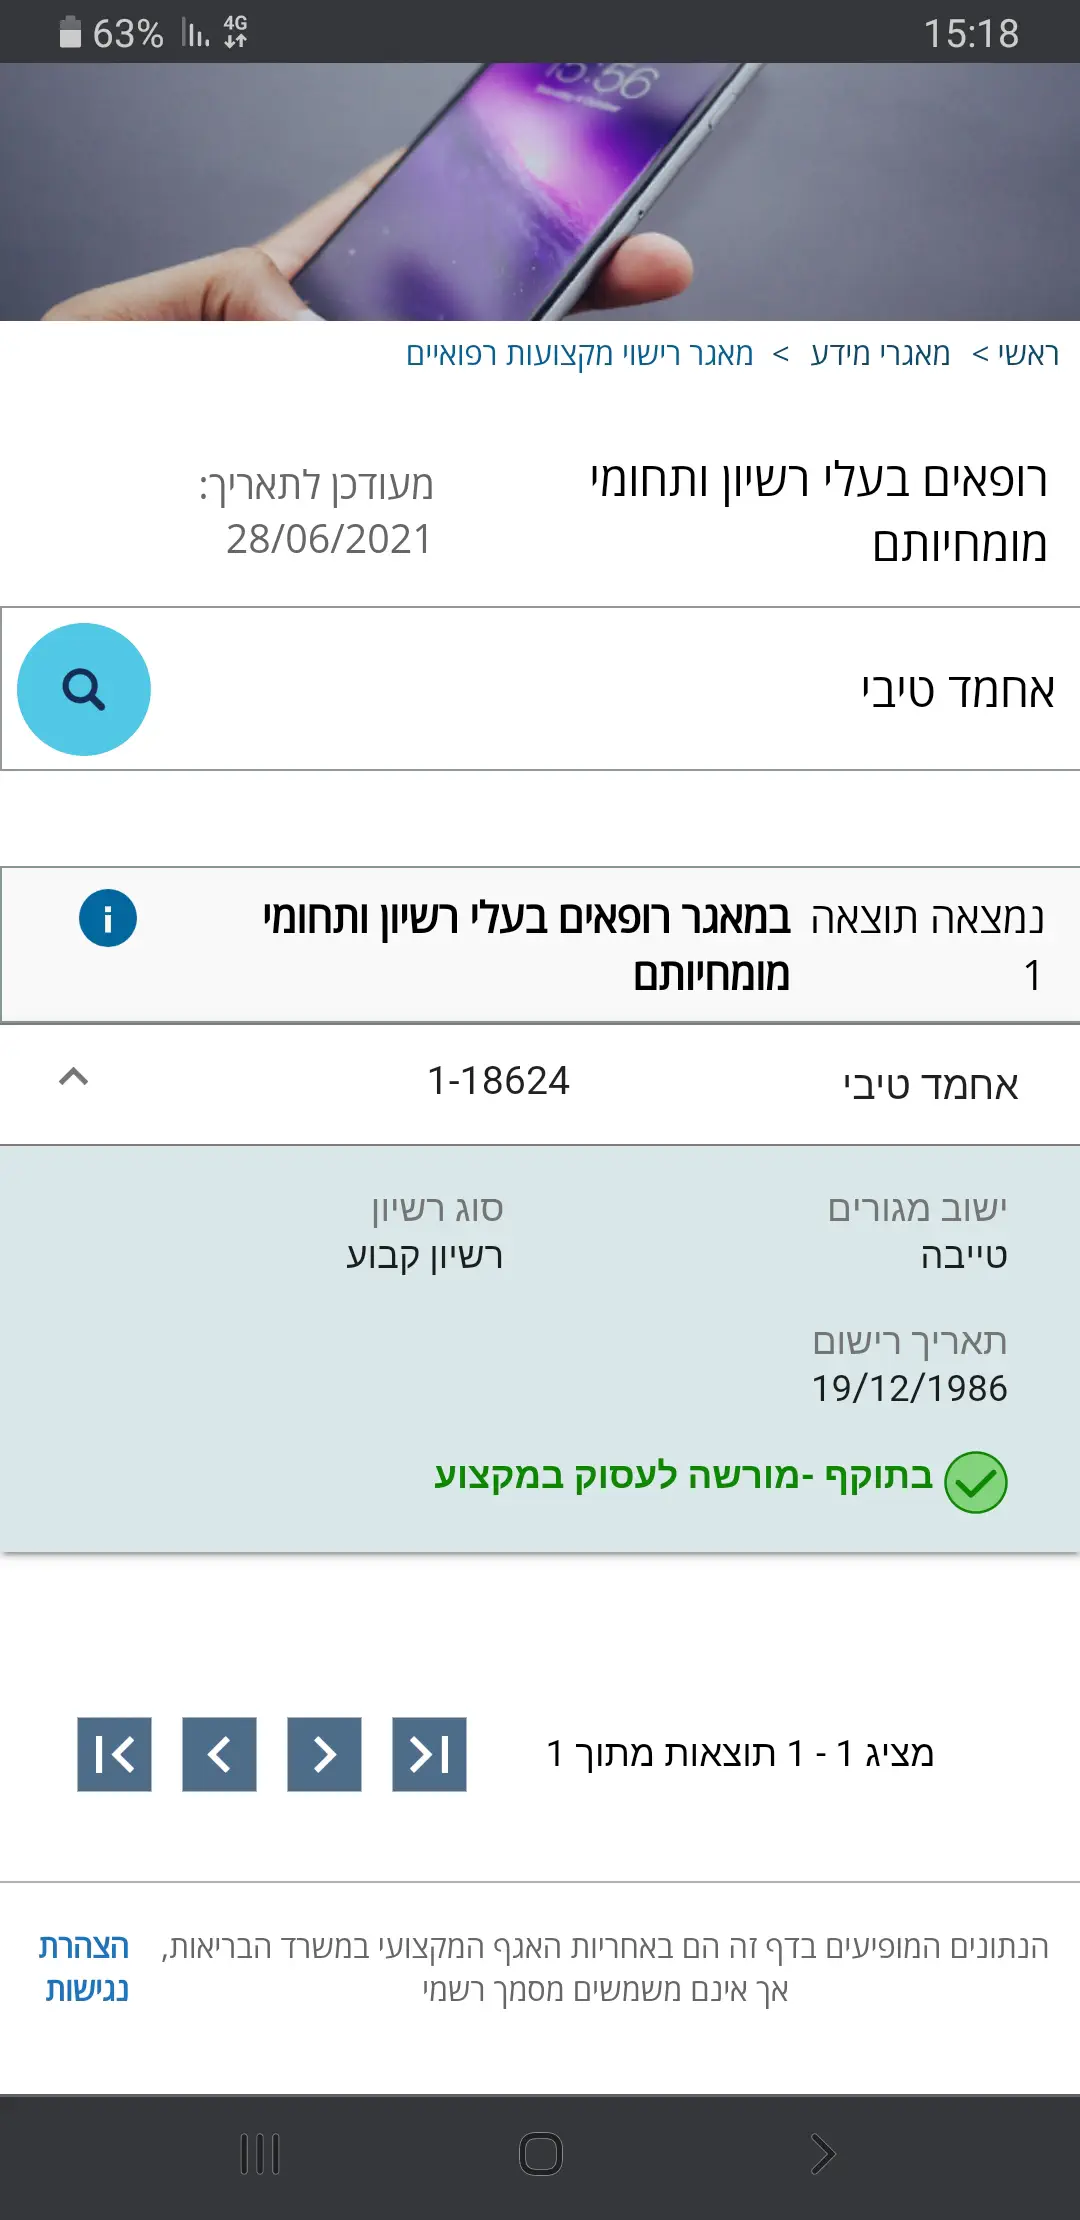Click the search field containing אחמד טיבי
The width and height of the screenshot is (1080, 2220).
(x=600, y=689)
